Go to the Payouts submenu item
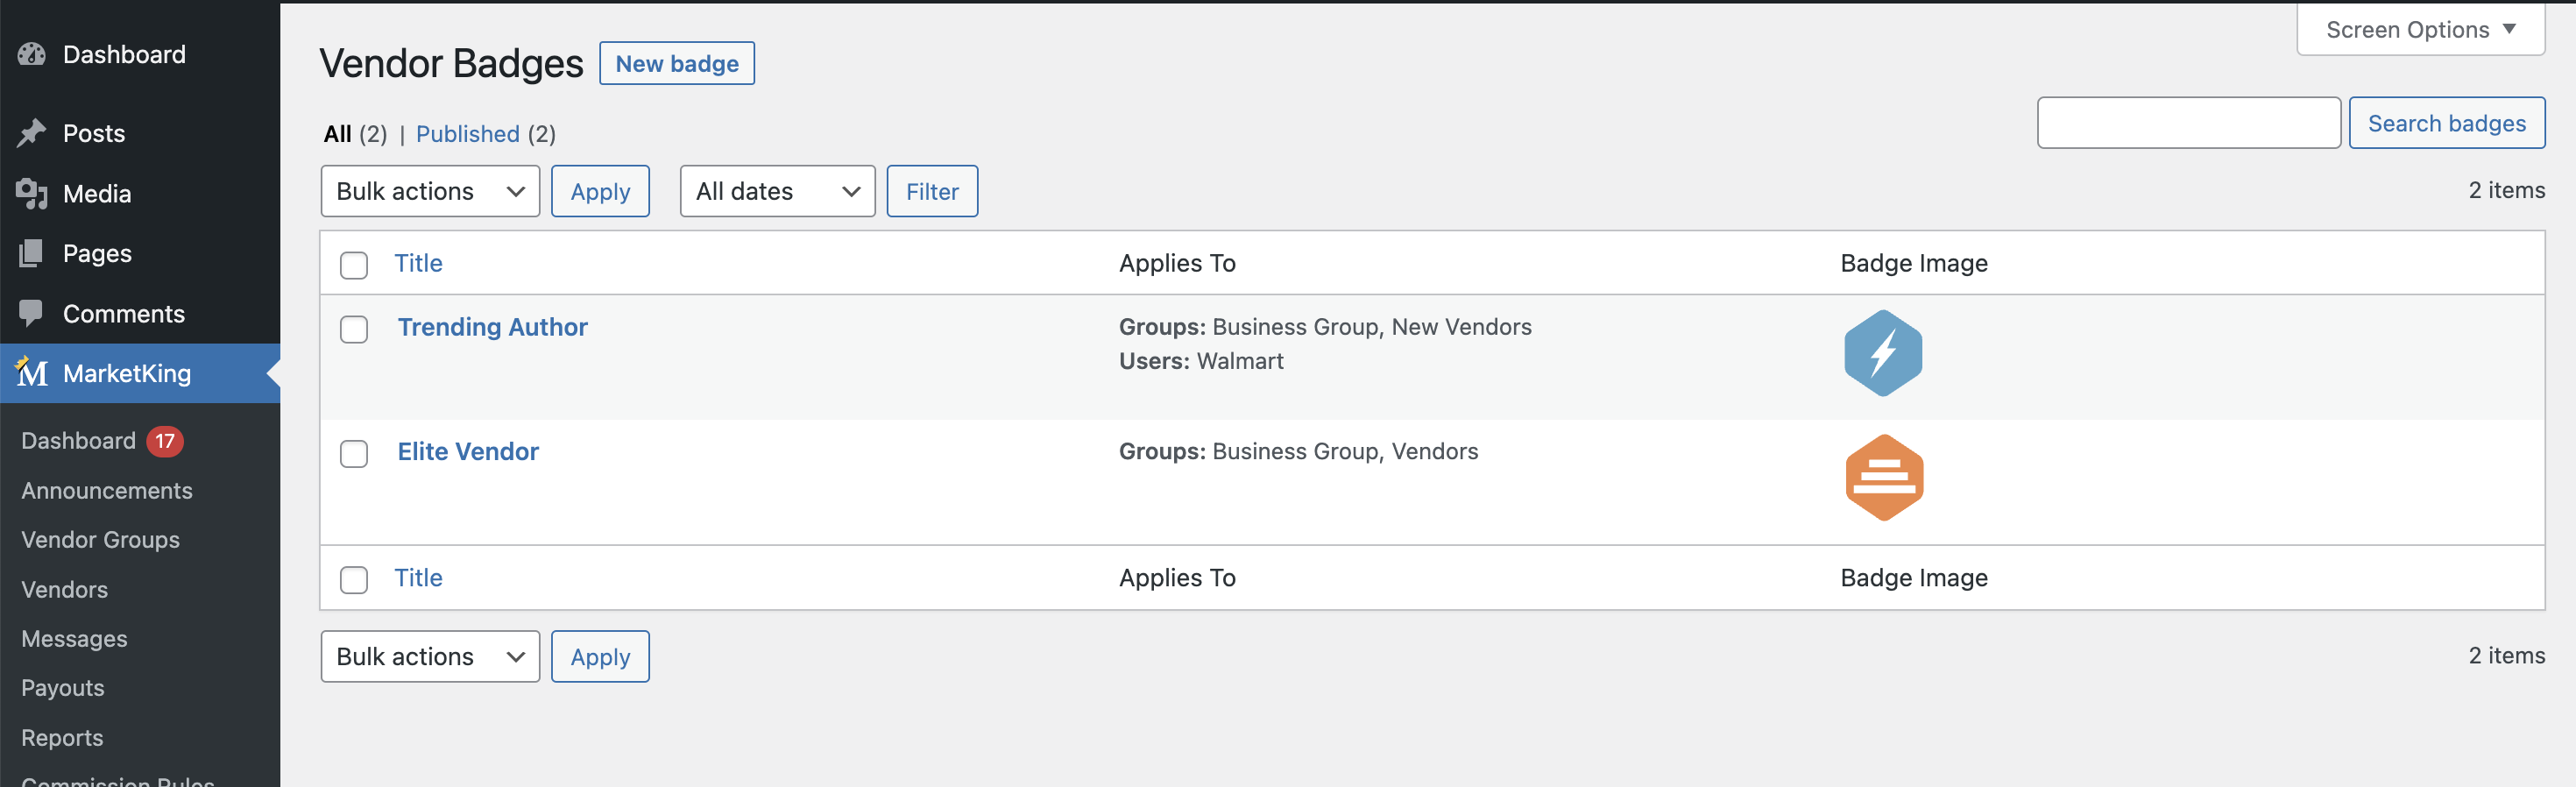The width and height of the screenshot is (2576, 787). tap(63, 688)
